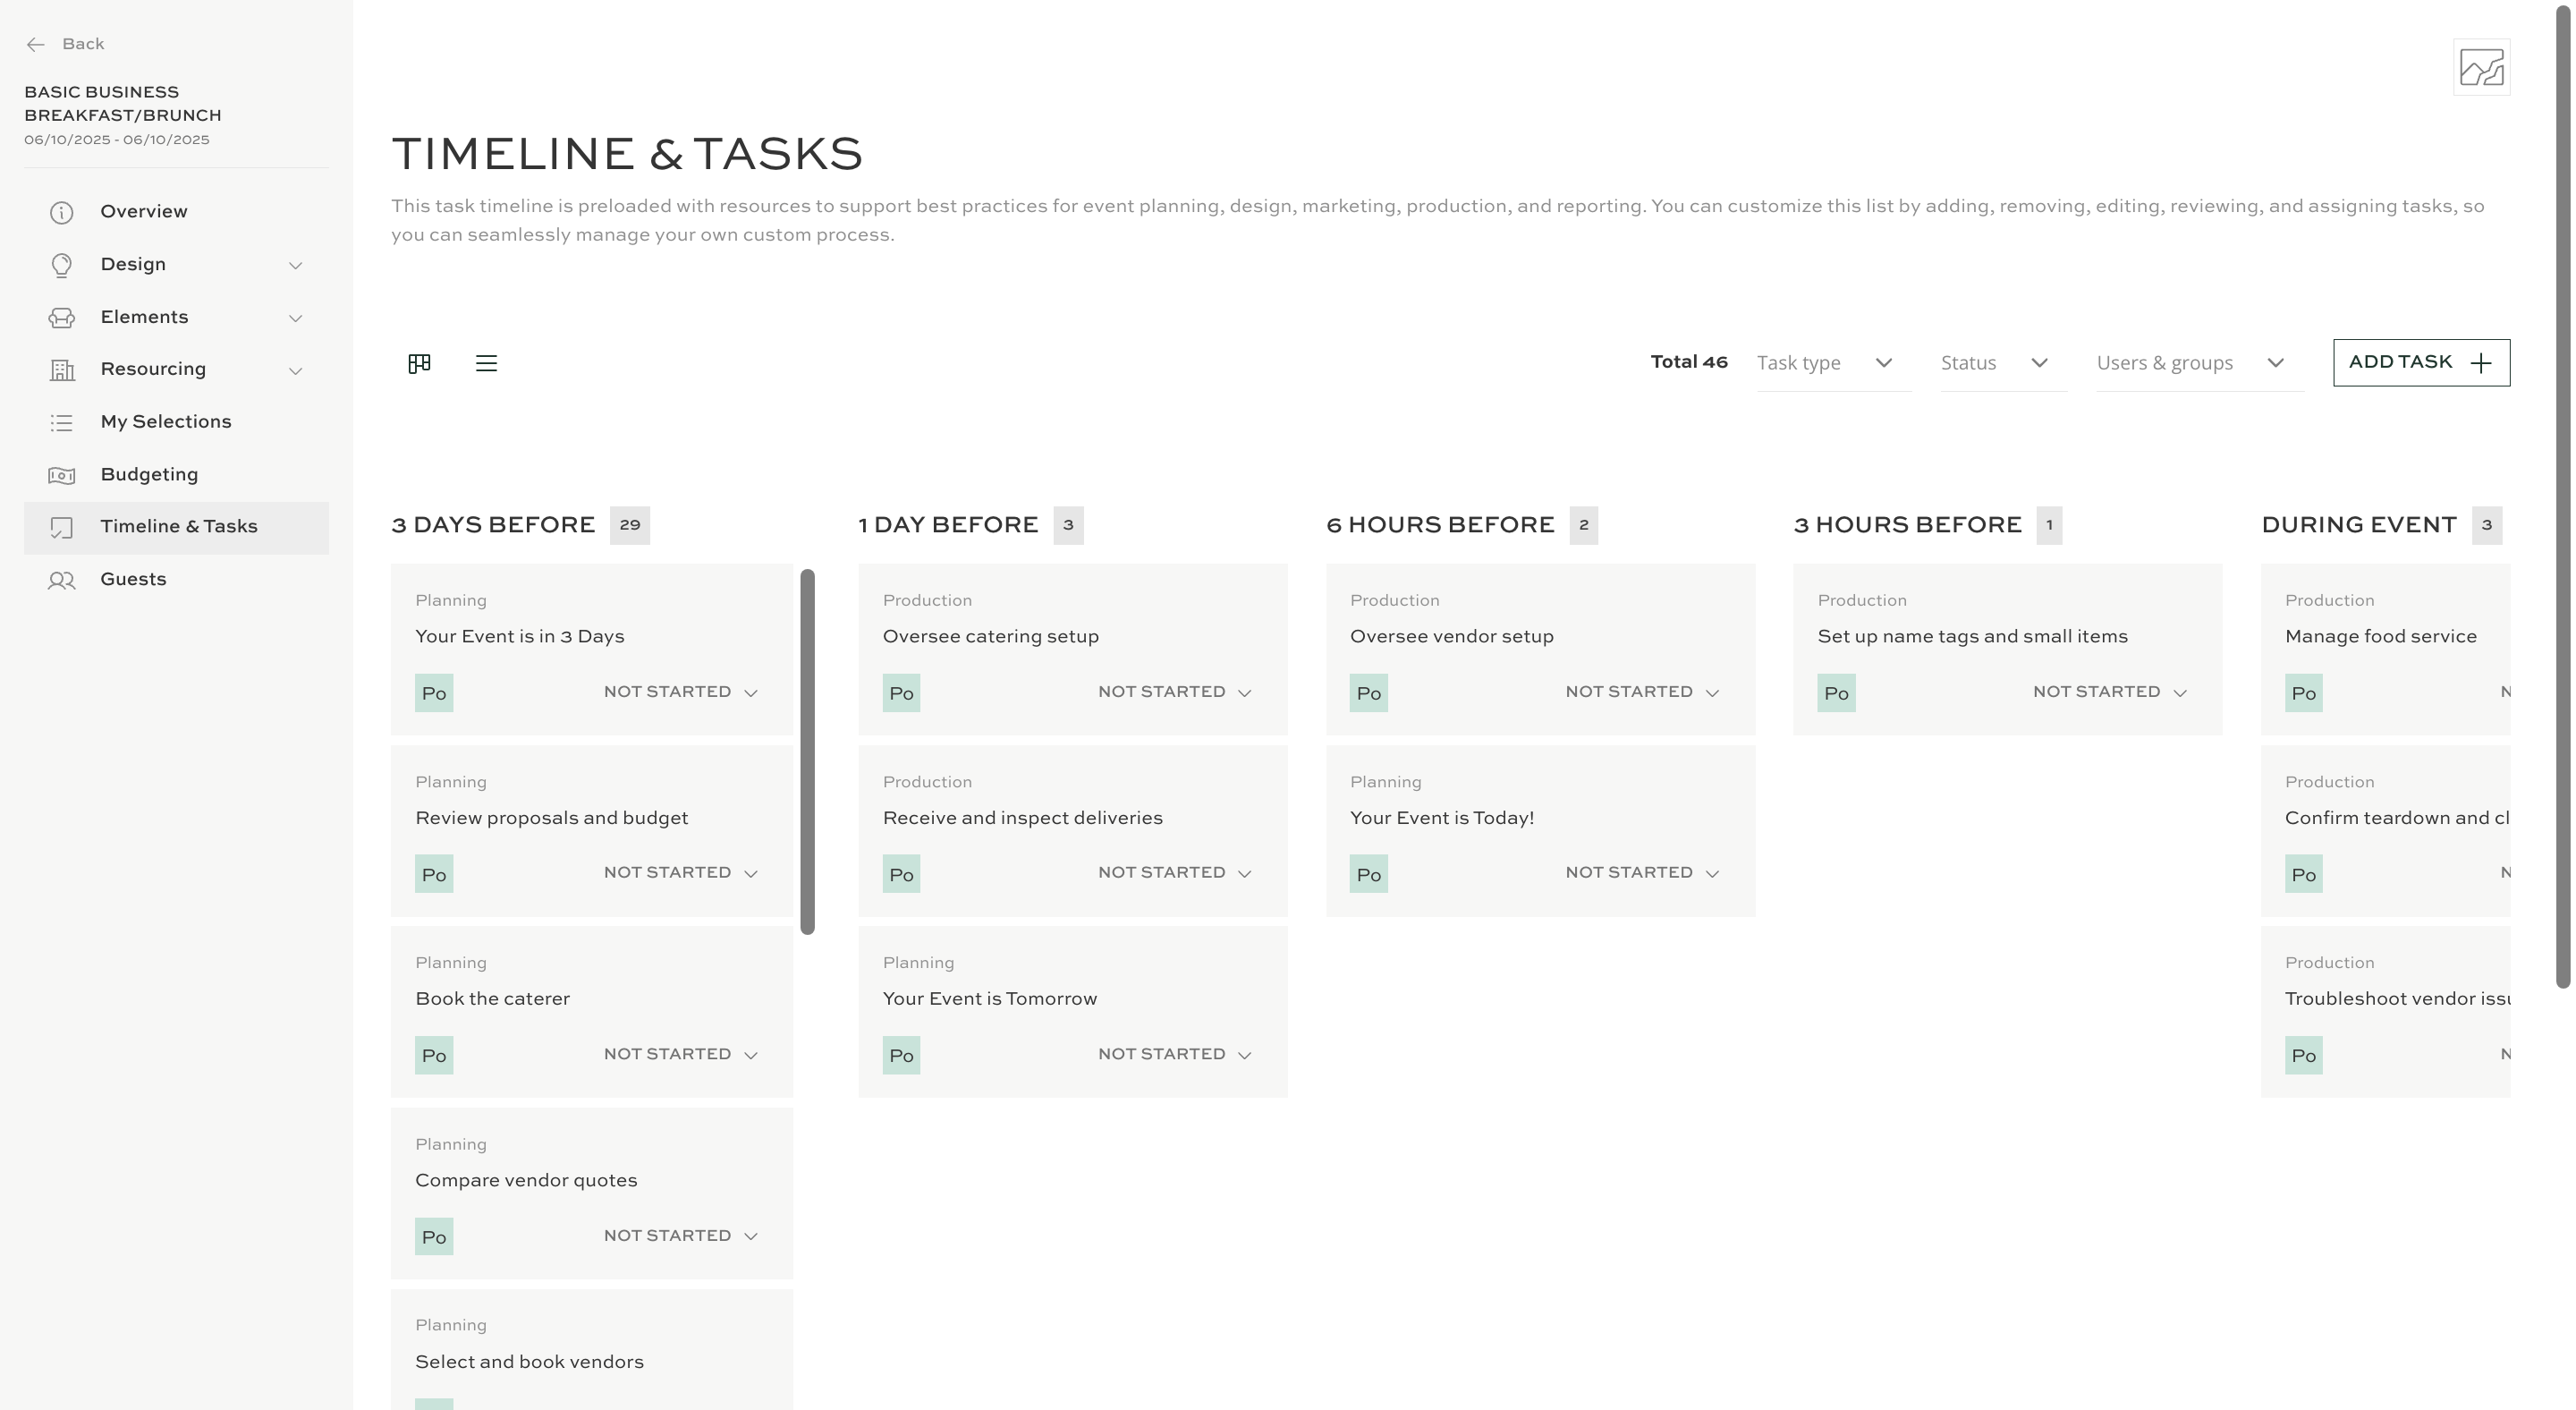Click the Elements armchair icon
This screenshot has height=1410, width=2576.
pos(62,318)
